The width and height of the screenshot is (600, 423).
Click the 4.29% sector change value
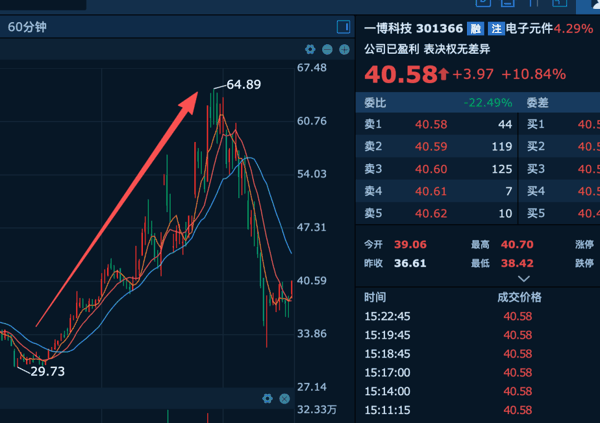coord(573,28)
